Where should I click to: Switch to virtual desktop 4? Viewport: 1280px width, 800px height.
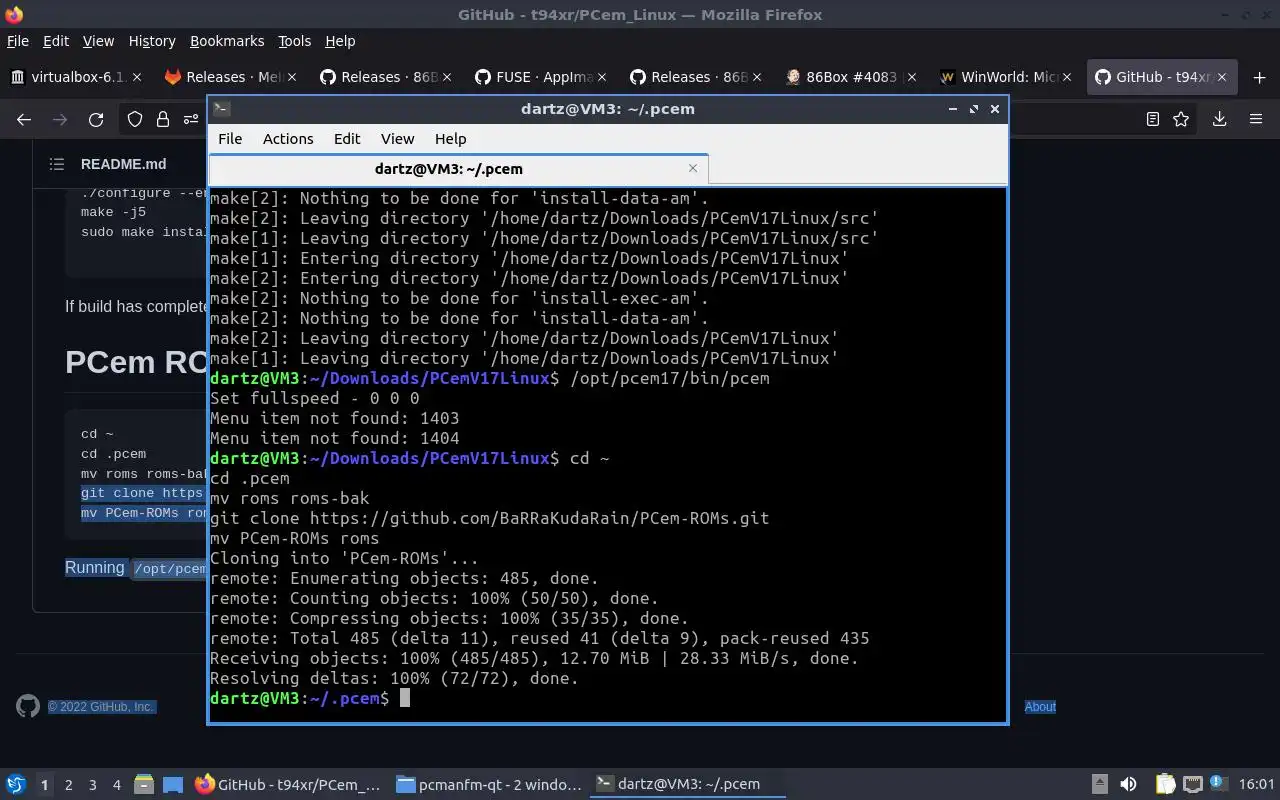point(116,785)
